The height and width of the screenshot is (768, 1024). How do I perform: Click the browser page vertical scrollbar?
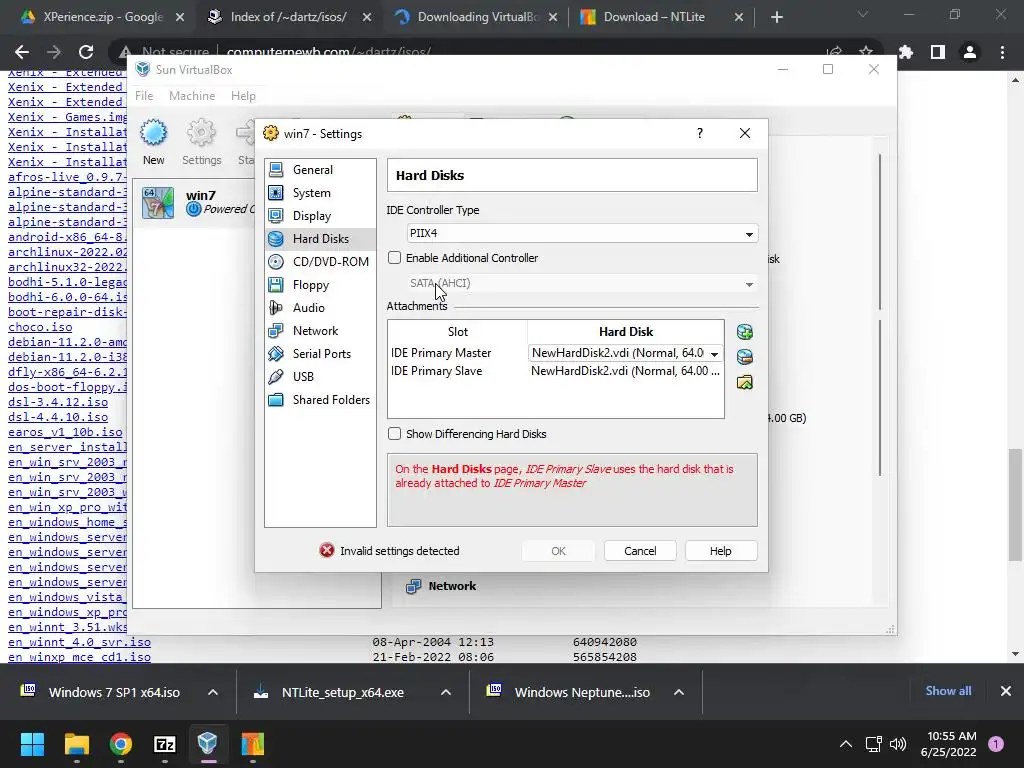tap(1015, 504)
